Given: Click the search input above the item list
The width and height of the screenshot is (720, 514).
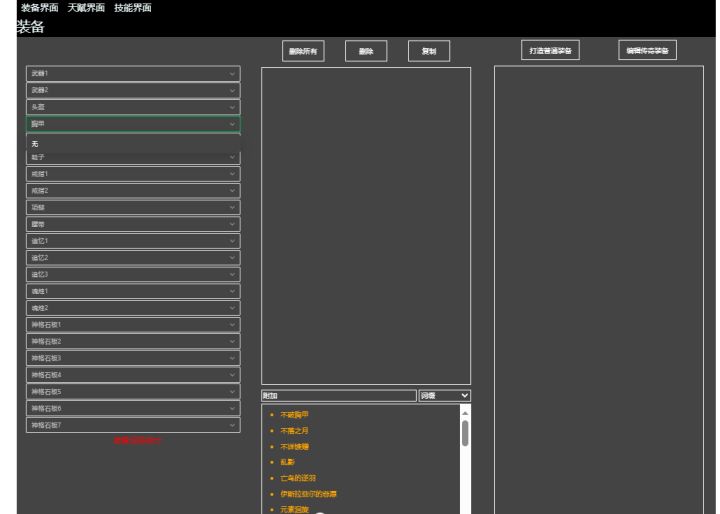Looking at the screenshot, I should point(339,395).
